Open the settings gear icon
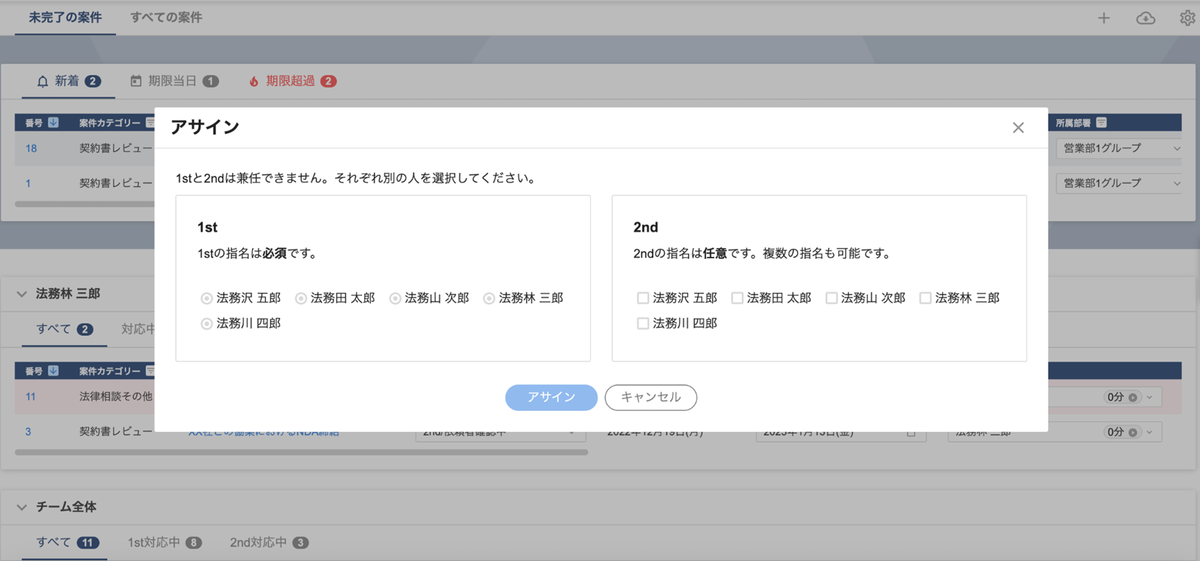 click(x=1188, y=18)
